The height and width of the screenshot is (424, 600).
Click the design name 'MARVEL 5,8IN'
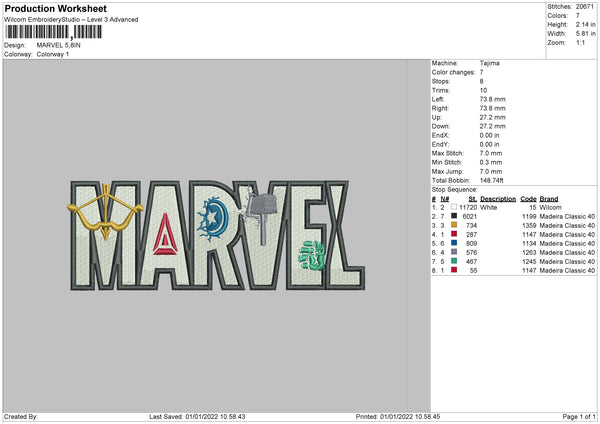tap(59, 45)
